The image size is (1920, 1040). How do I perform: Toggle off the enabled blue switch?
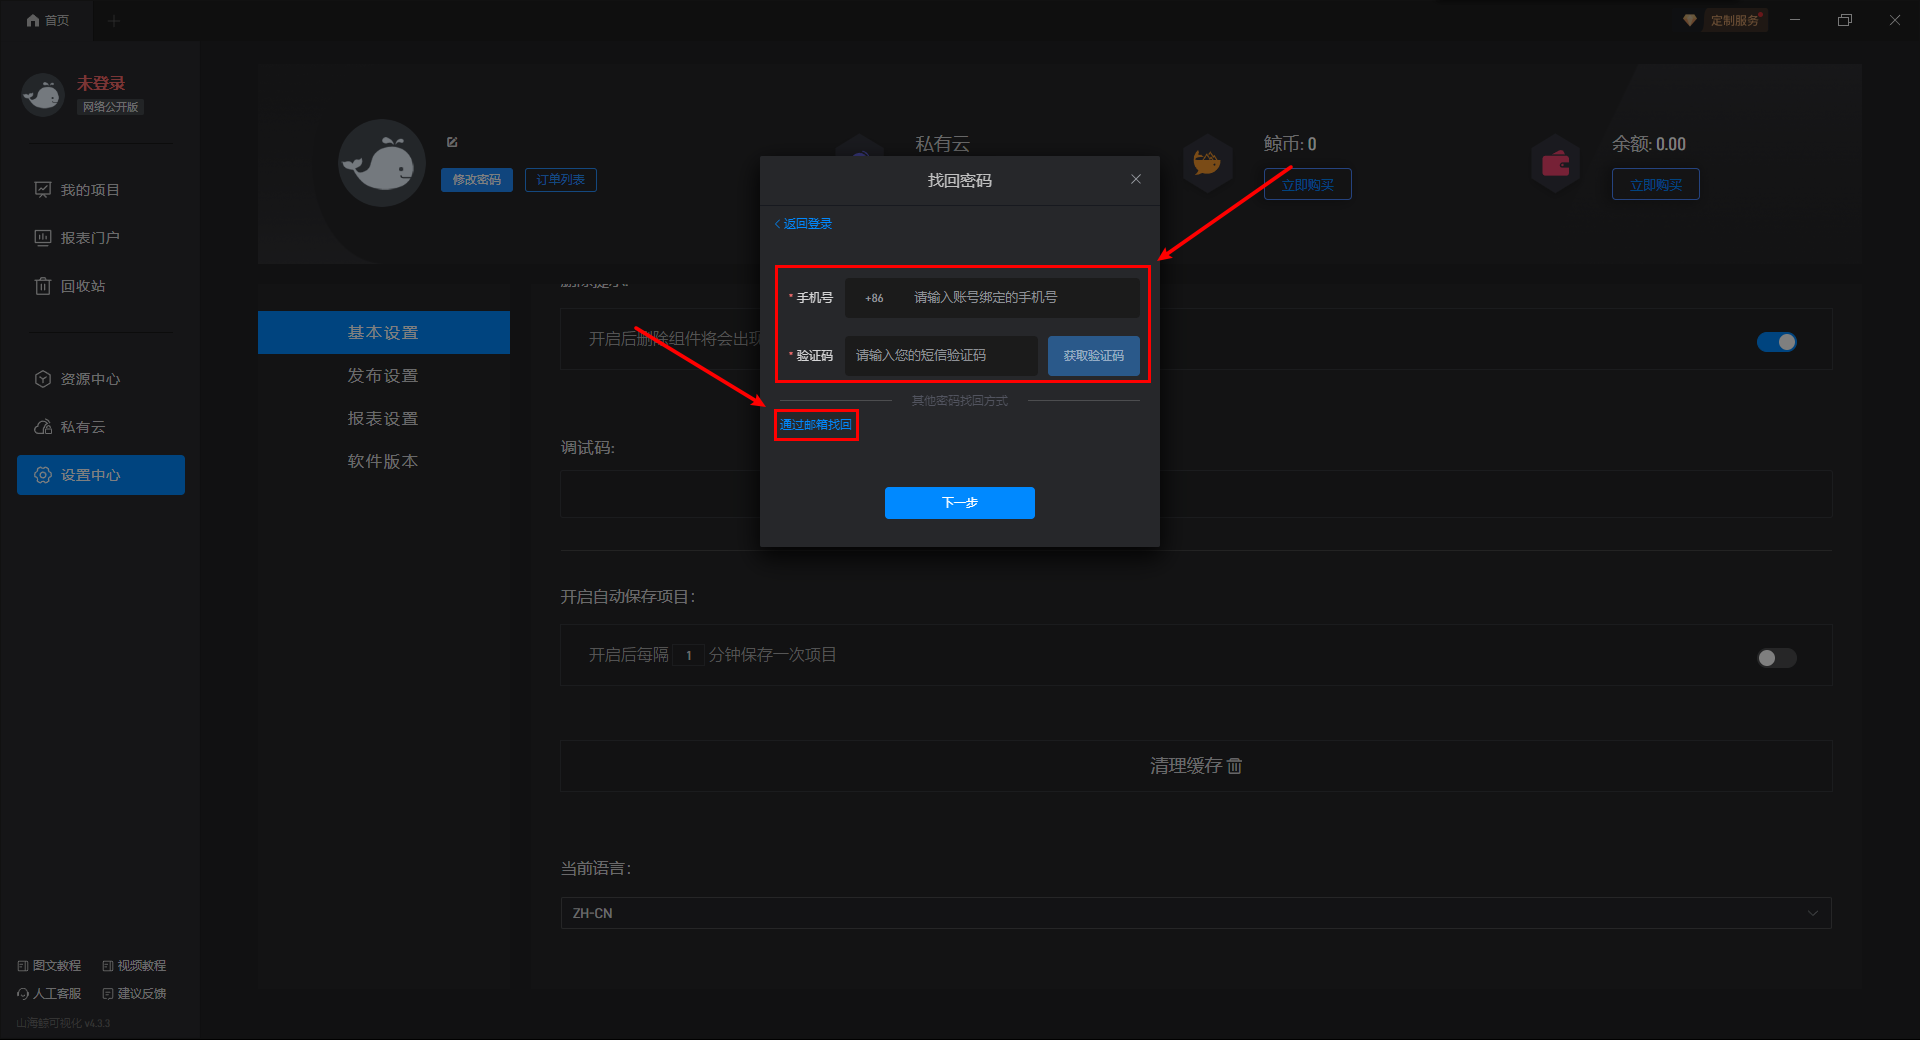pyautogui.click(x=1776, y=342)
